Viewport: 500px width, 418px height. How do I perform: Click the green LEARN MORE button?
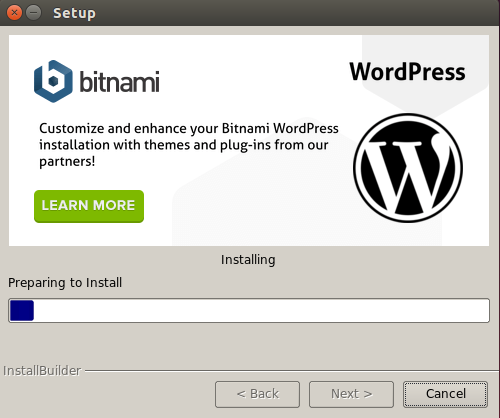tap(89, 206)
